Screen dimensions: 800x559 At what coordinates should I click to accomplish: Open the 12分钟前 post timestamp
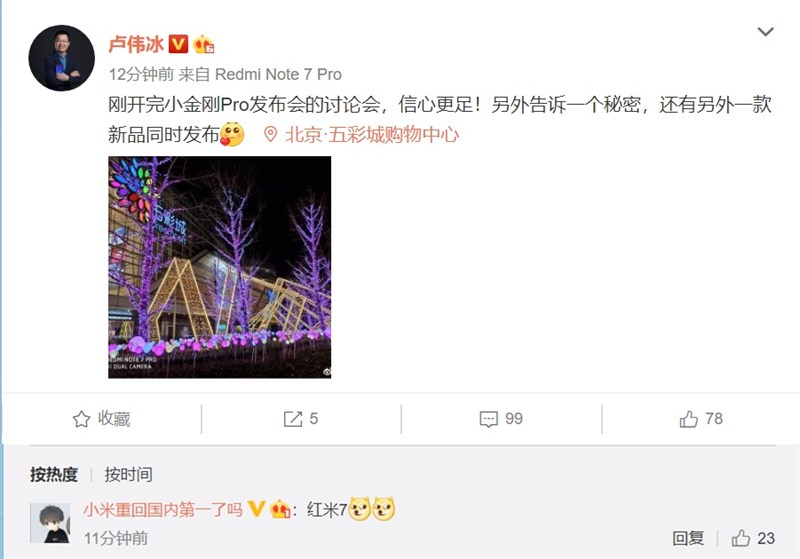(141, 74)
